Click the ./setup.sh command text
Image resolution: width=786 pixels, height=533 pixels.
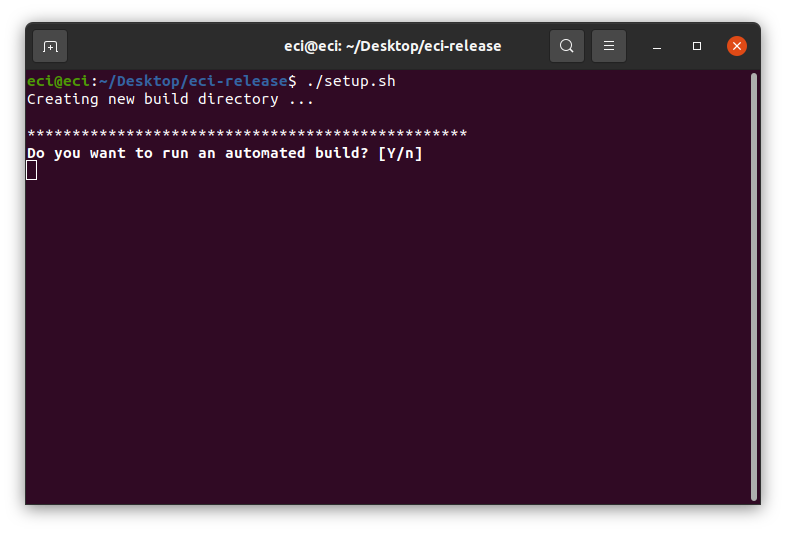351,81
